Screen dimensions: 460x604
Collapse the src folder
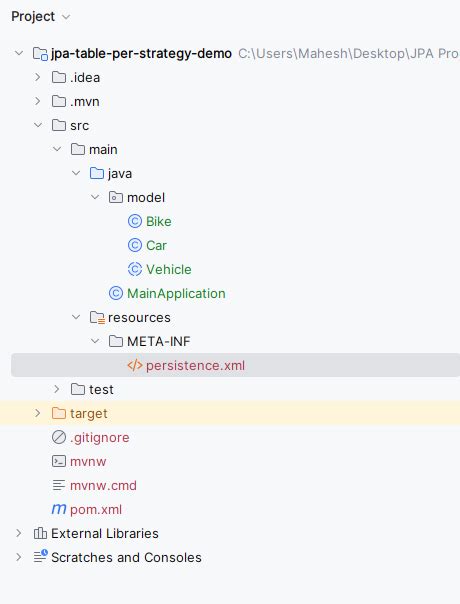[x=38, y=125]
